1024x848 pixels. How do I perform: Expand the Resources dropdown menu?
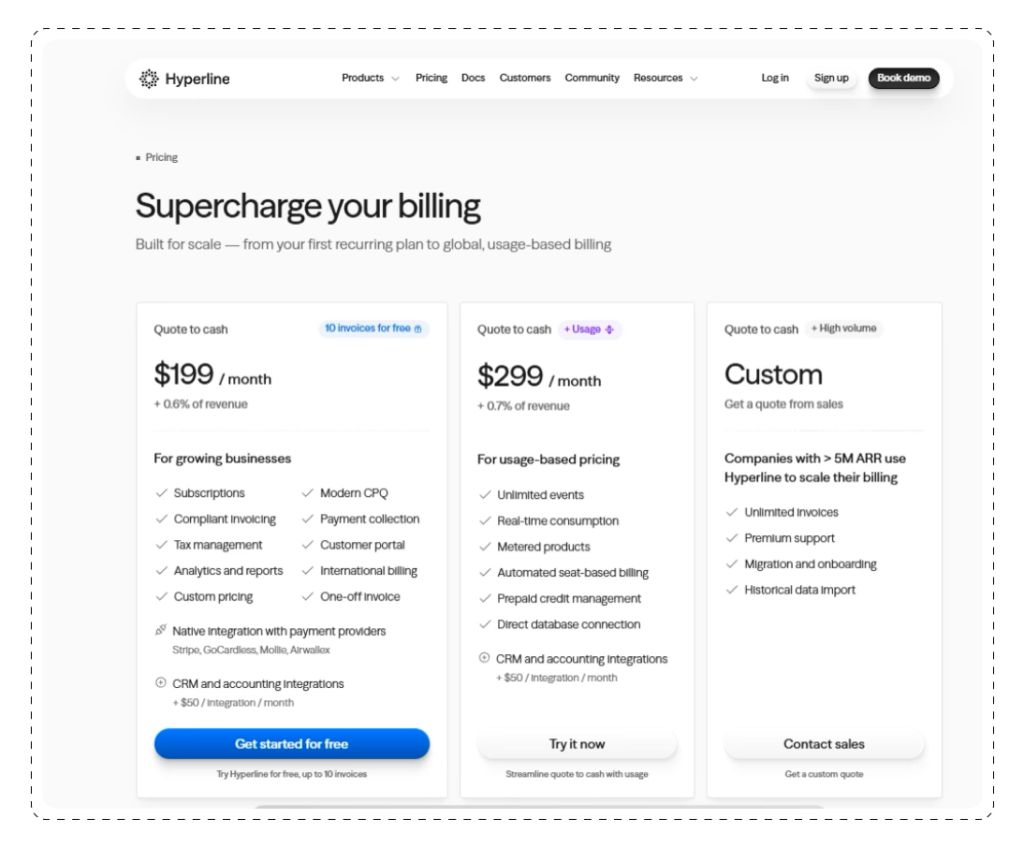(665, 77)
